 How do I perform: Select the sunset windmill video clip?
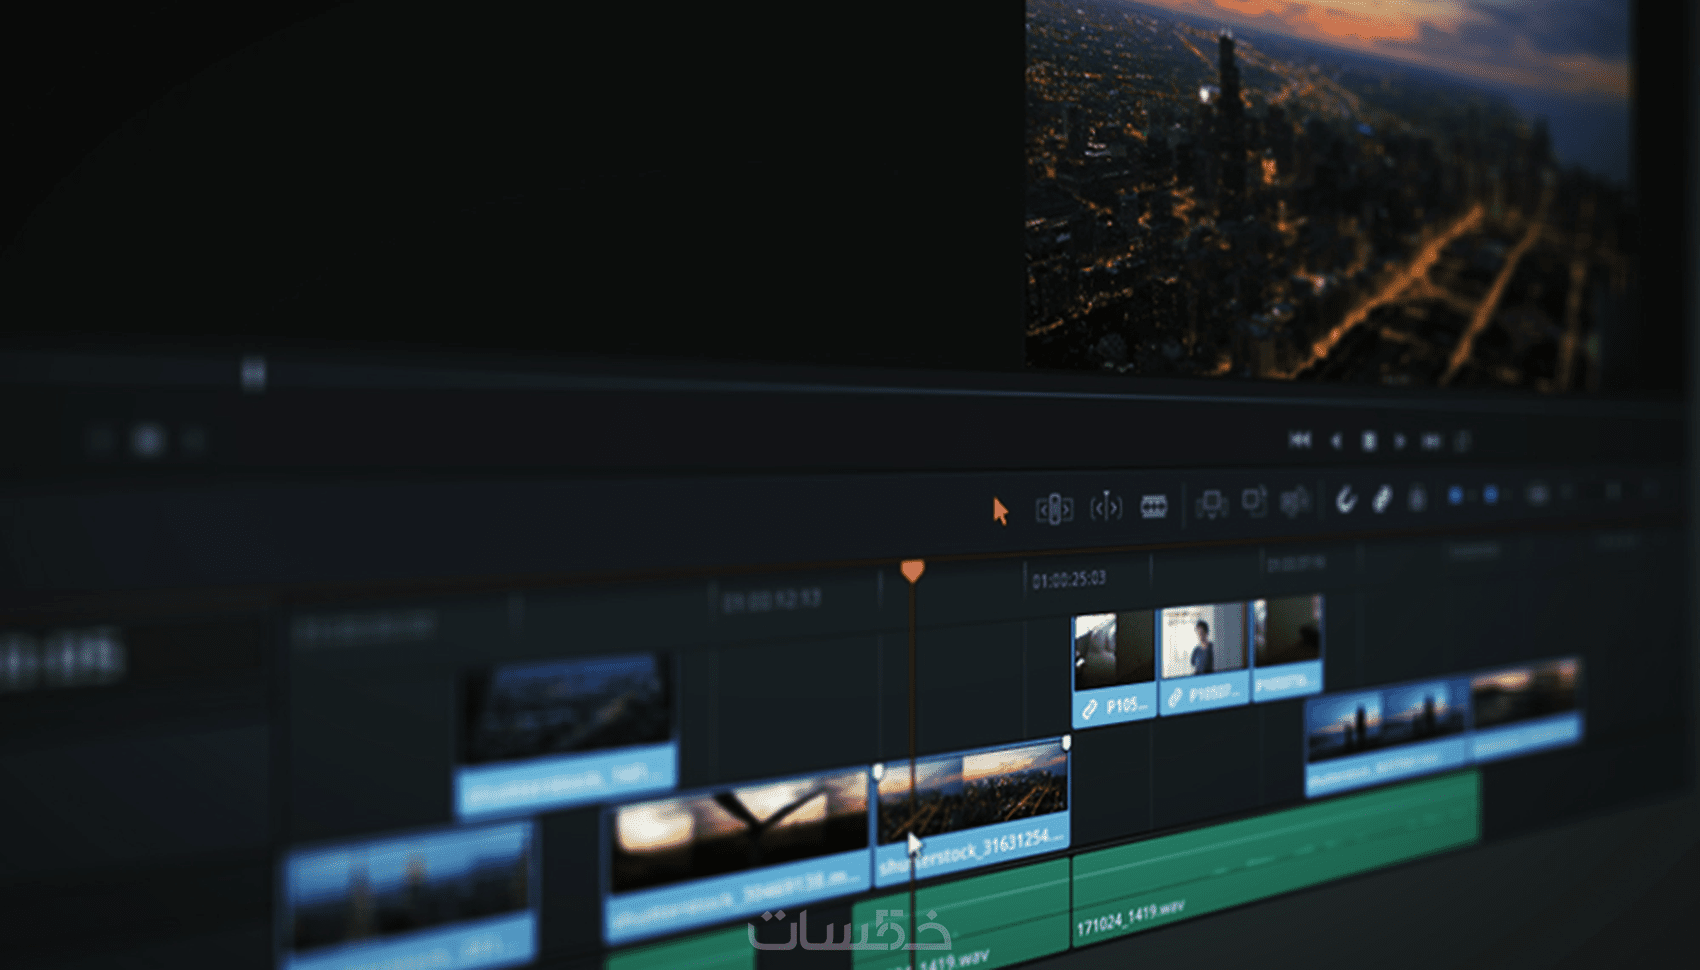738,855
